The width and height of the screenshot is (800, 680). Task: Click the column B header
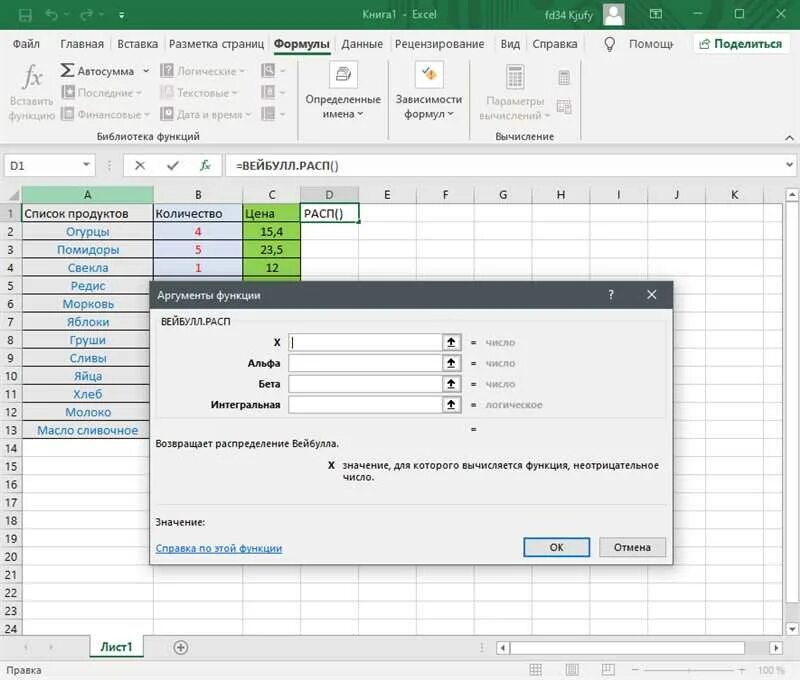click(x=198, y=194)
